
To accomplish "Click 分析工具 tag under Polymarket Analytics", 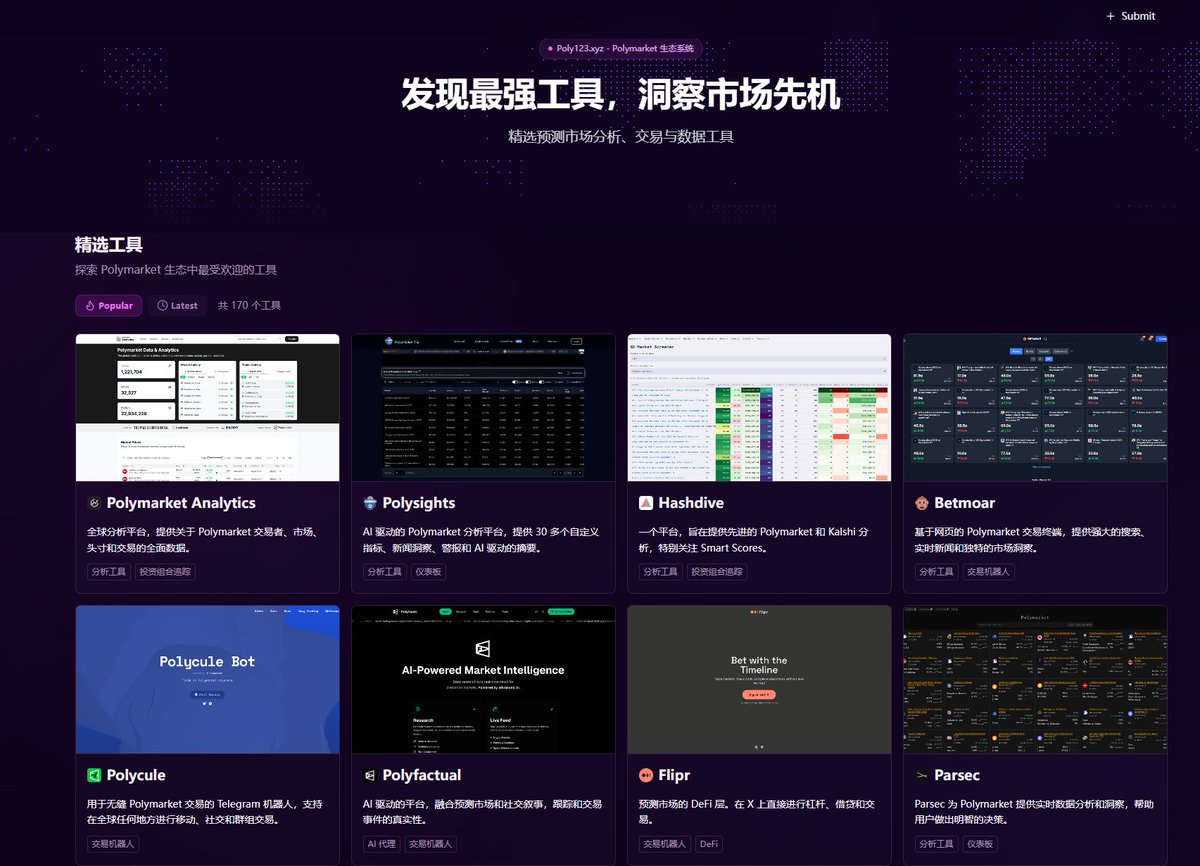I will (x=108, y=572).
